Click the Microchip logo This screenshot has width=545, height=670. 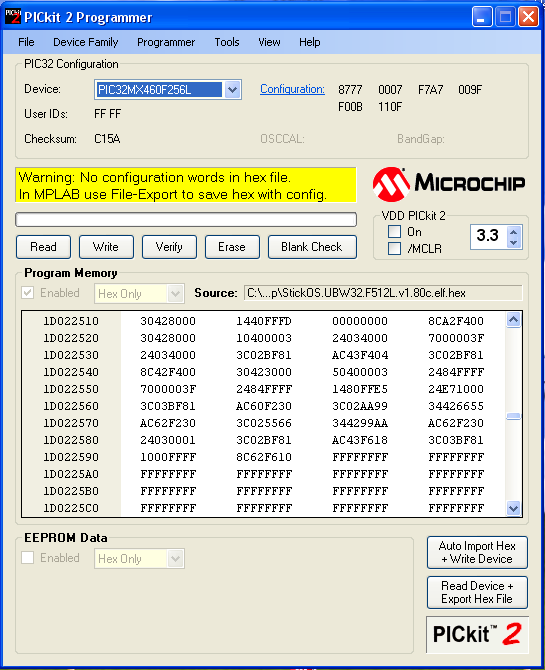click(x=448, y=184)
